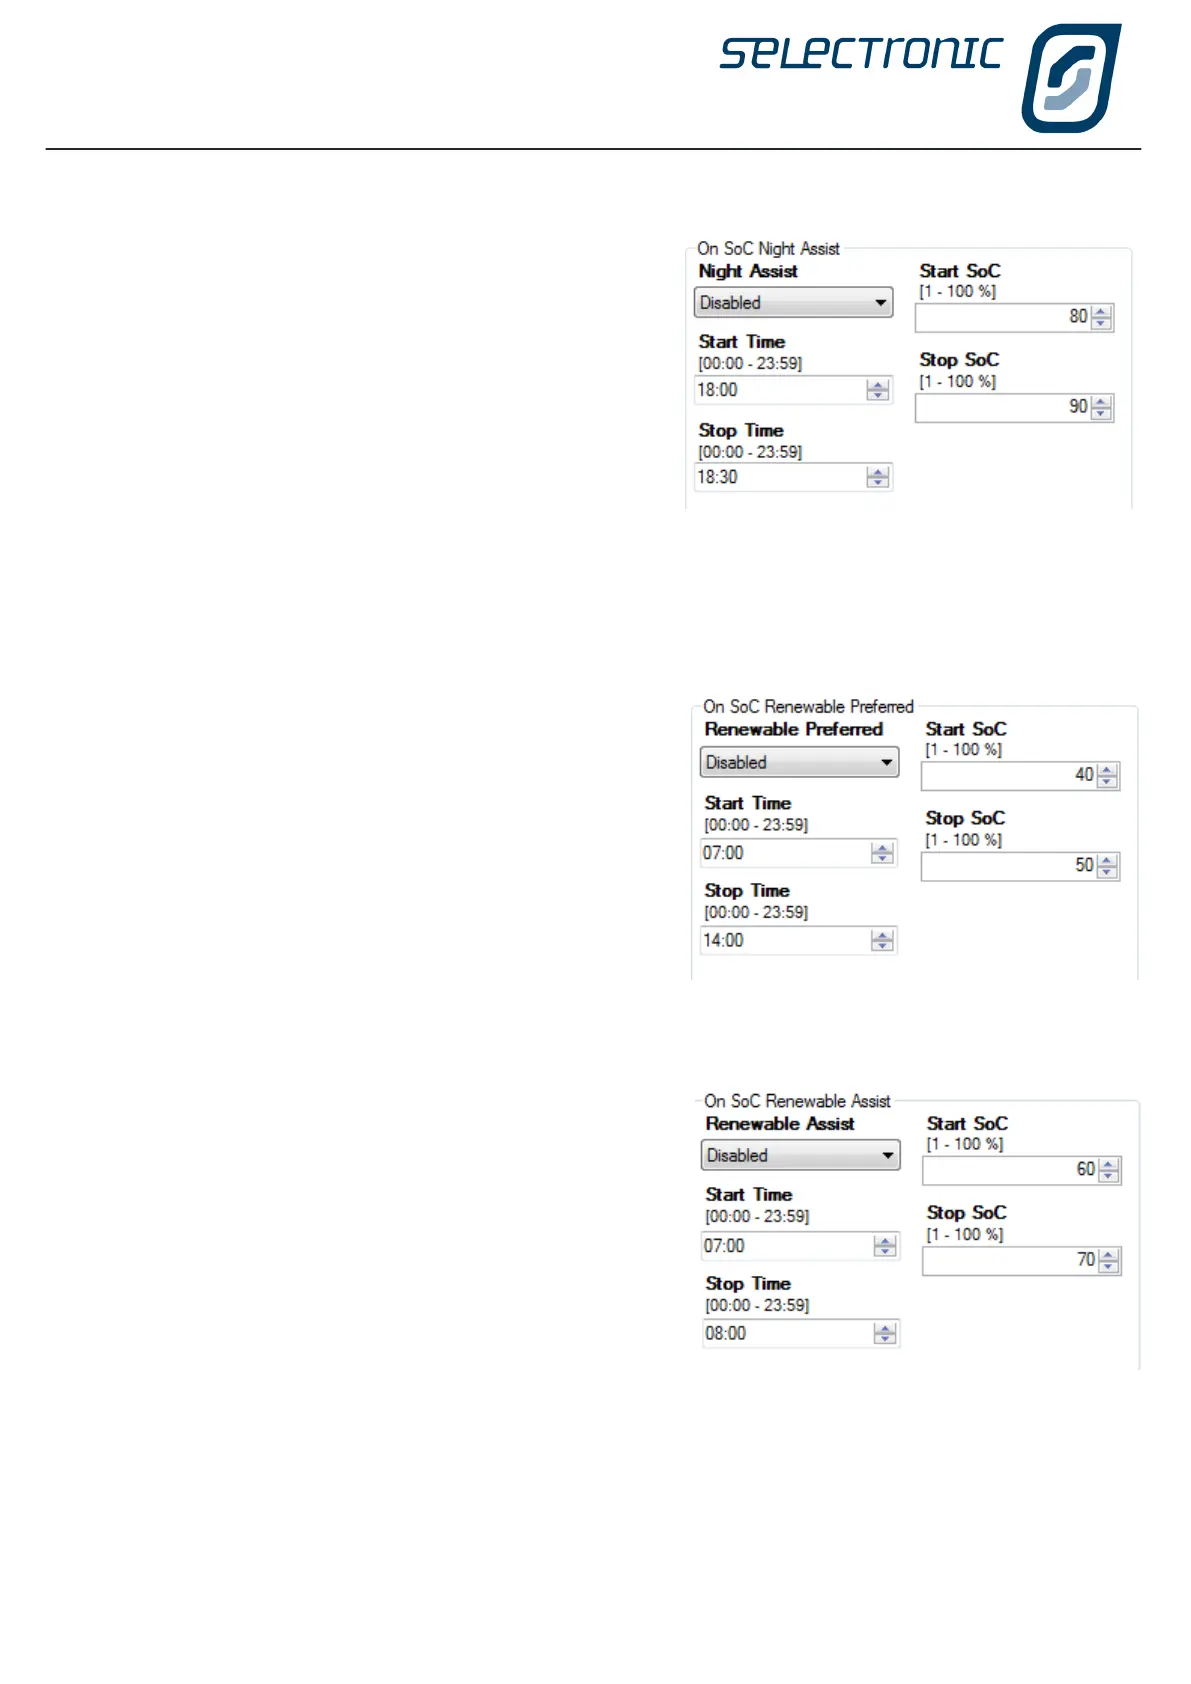The image size is (1191, 1684).
Task: Click the Renewable Preferred Start SoC spinner
Action: [x=1107, y=775]
